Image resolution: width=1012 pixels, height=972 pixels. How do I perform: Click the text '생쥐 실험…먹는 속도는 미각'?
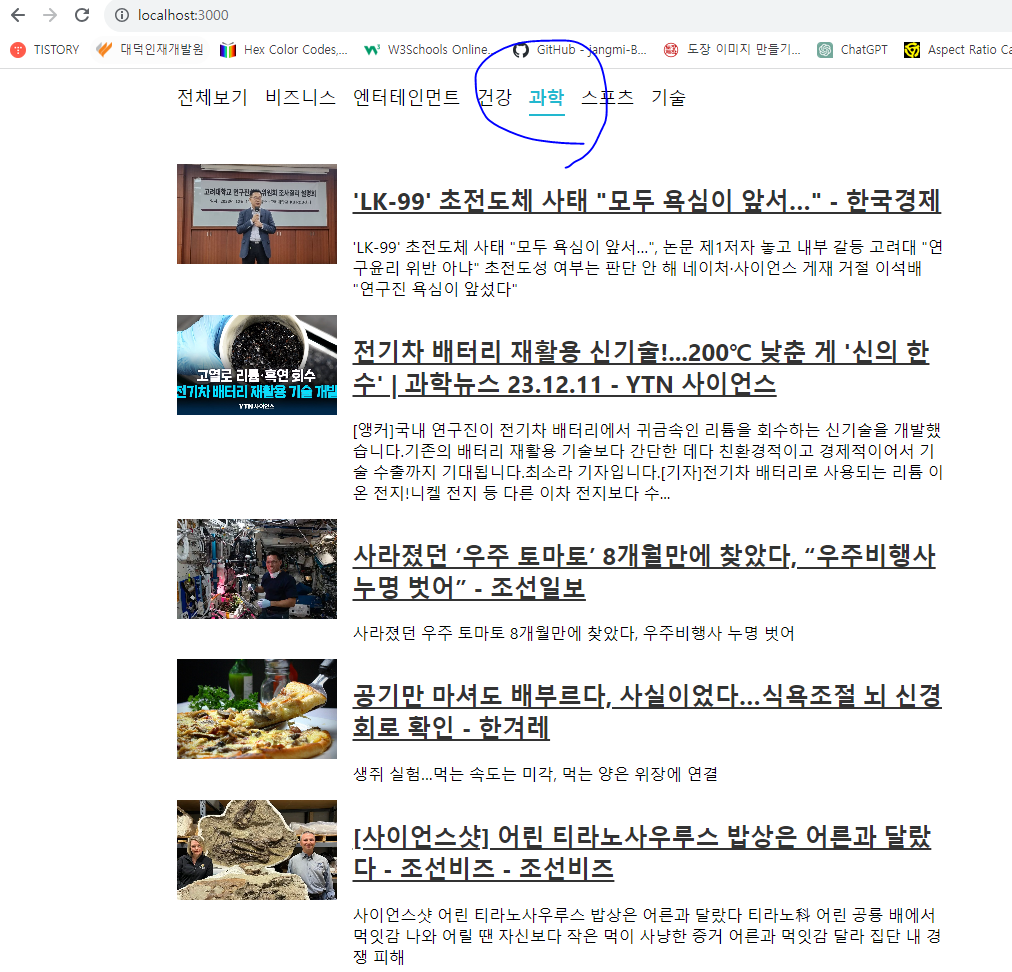[x=454, y=773]
